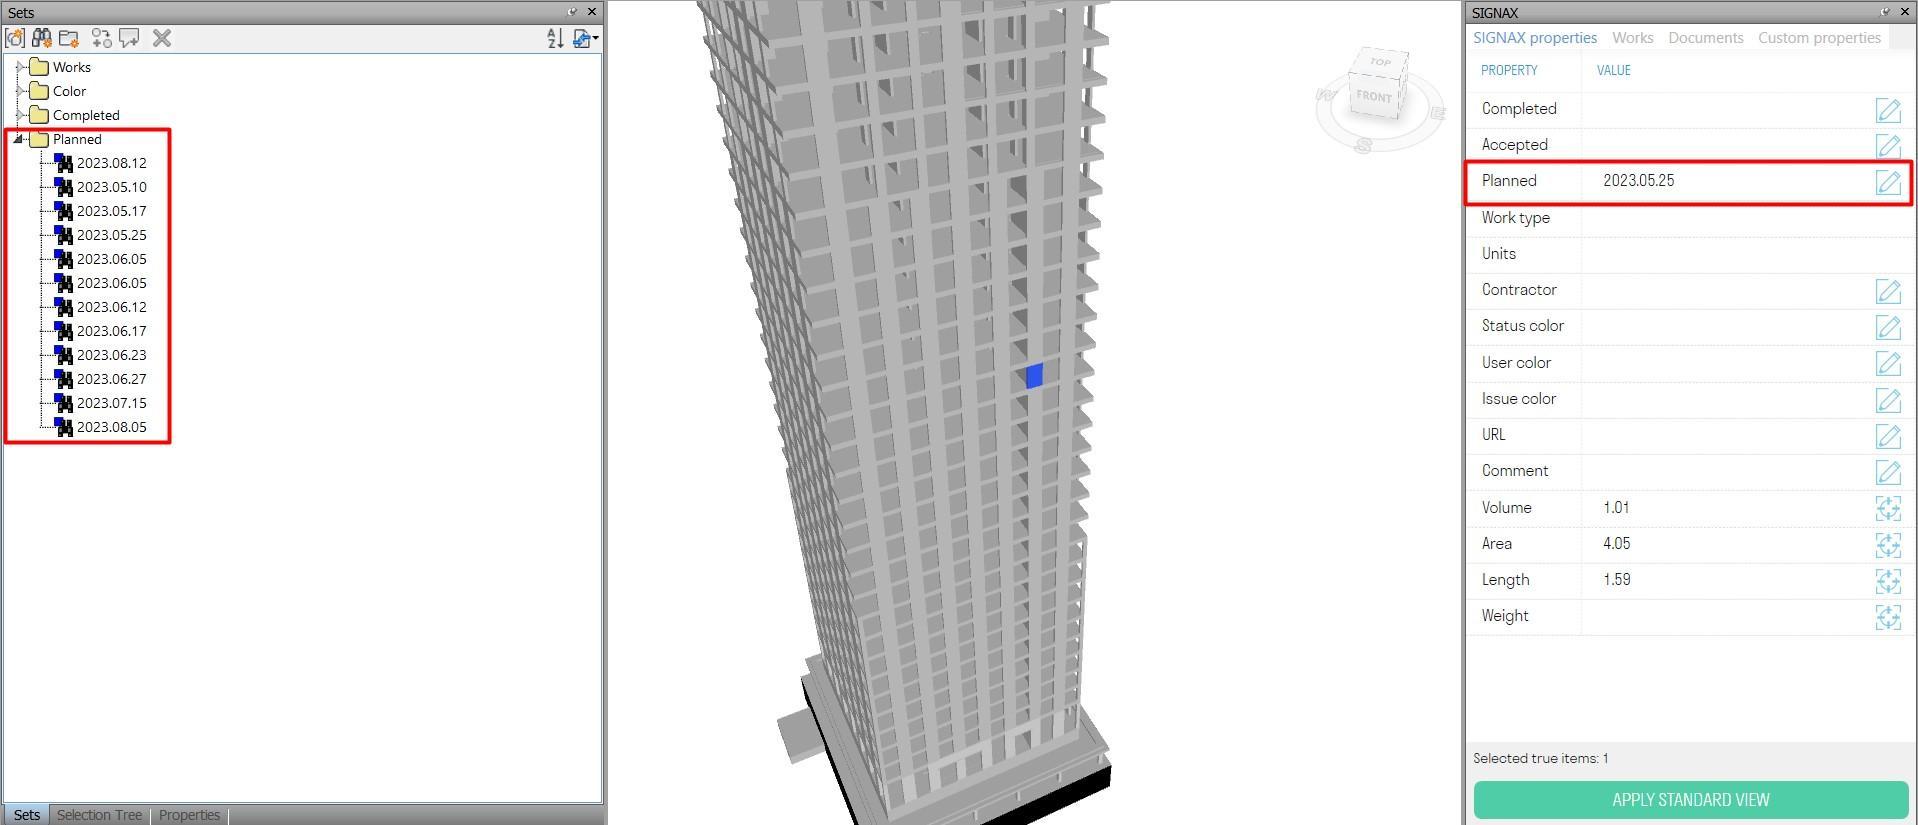Screen dimensions: 1918x825
Task: Click the Save Selection icon in Sets toolbar
Action: click(15, 38)
